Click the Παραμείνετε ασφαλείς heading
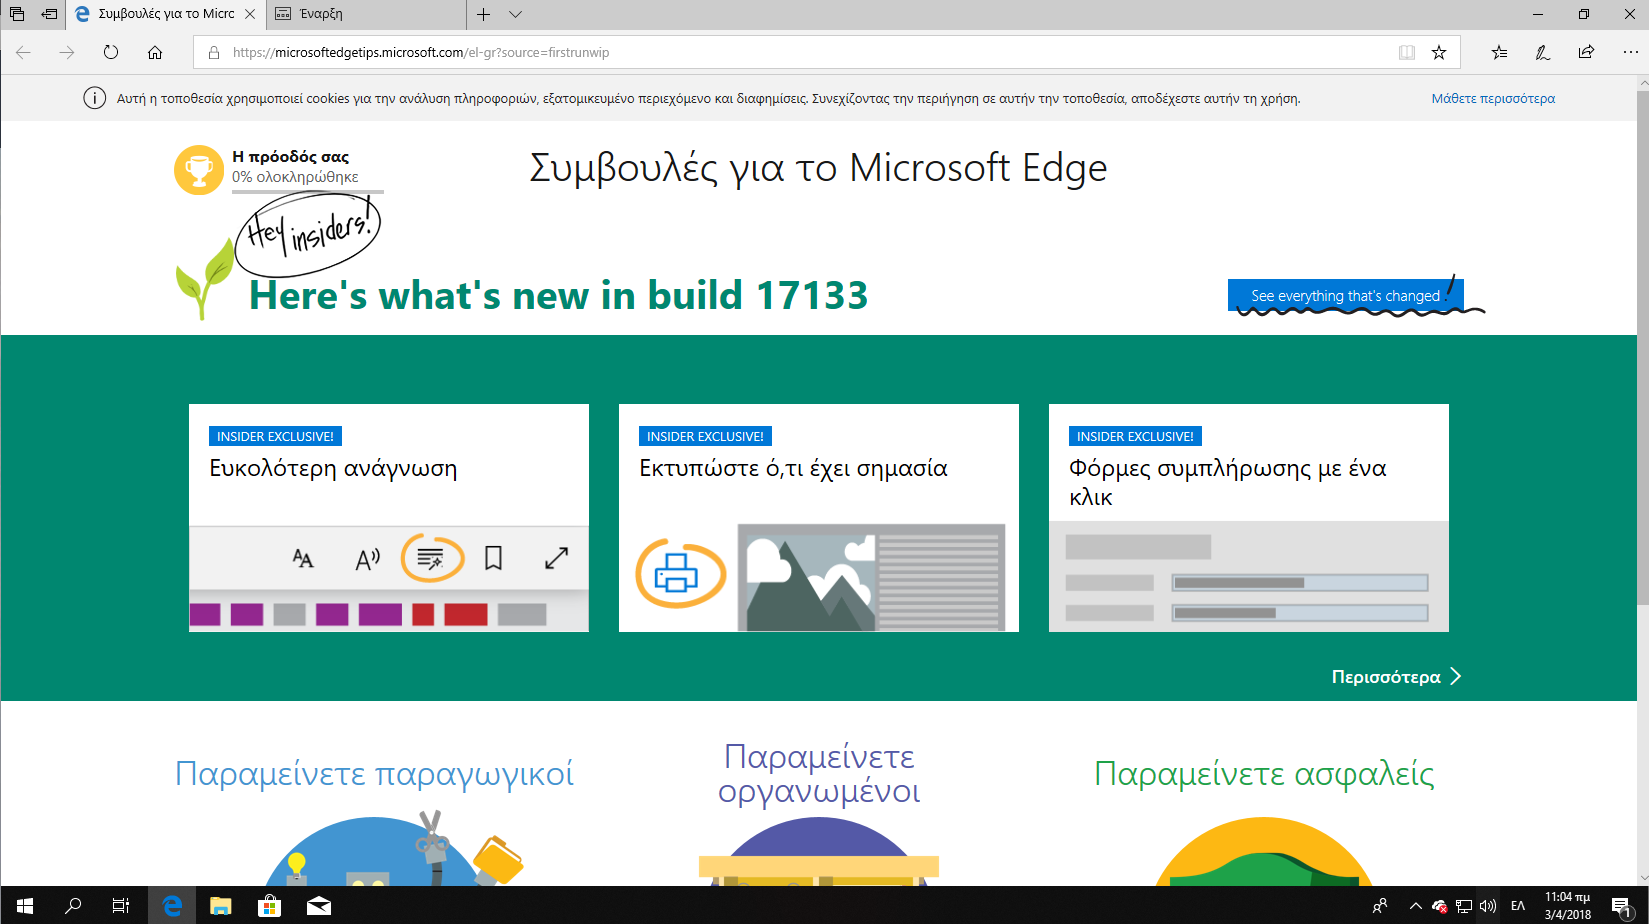Viewport: 1649px width, 924px height. click(x=1264, y=774)
